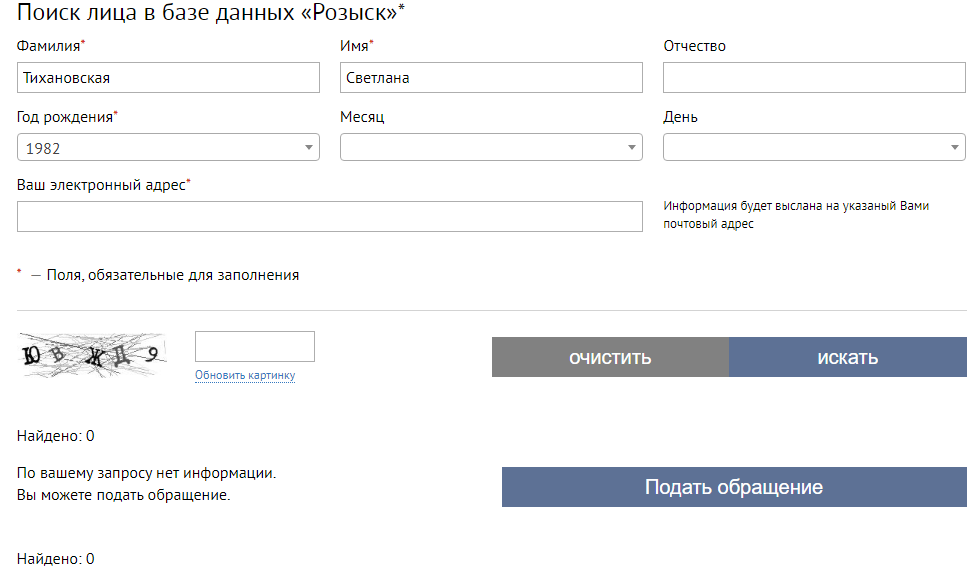Click the empty Отчество text field

pyautogui.click(x=814, y=78)
